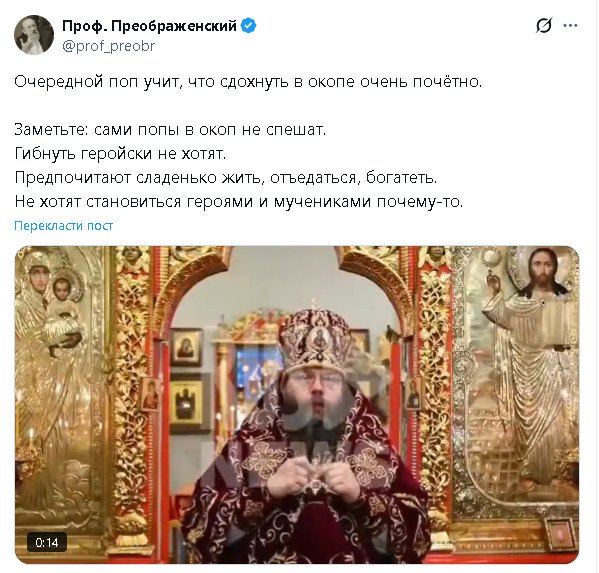The image size is (599, 573).
Task: Click the line 'Очередной поп учит...'
Action: (x=248, y=81)
